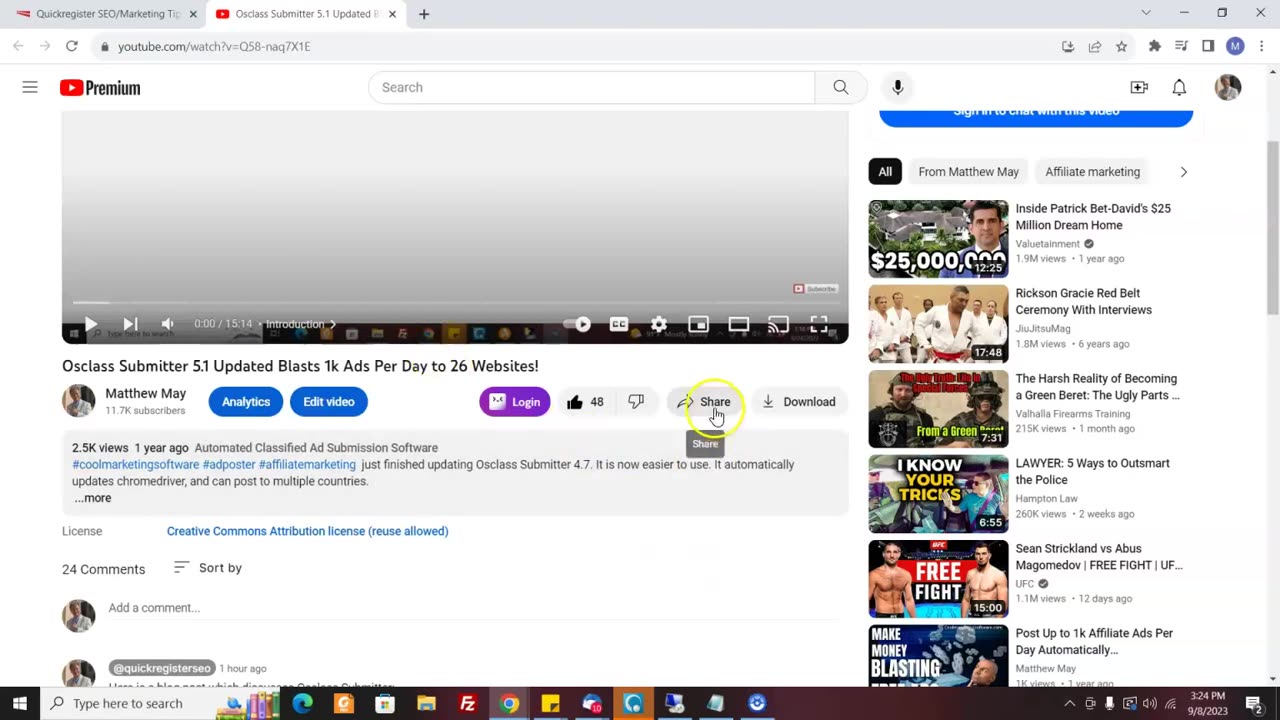Enter full screen mode
The width and height of the screenshot is (1280, 720).
(819, 324)
